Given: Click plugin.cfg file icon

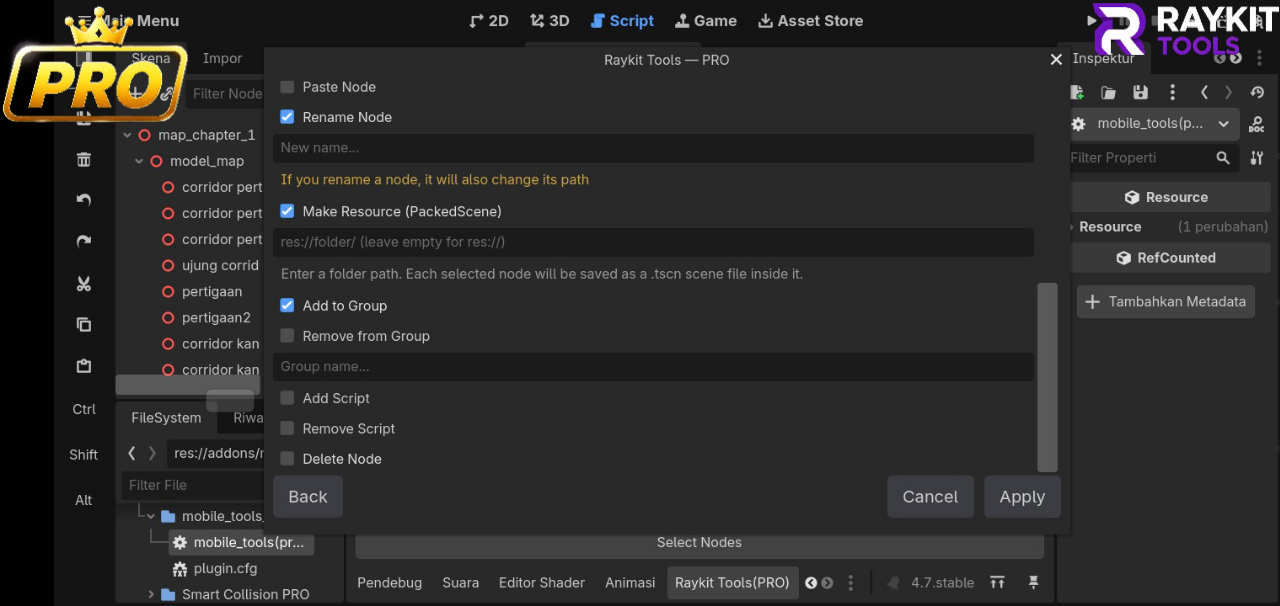Looking at the screenshot, I should [x=180, y=568].
